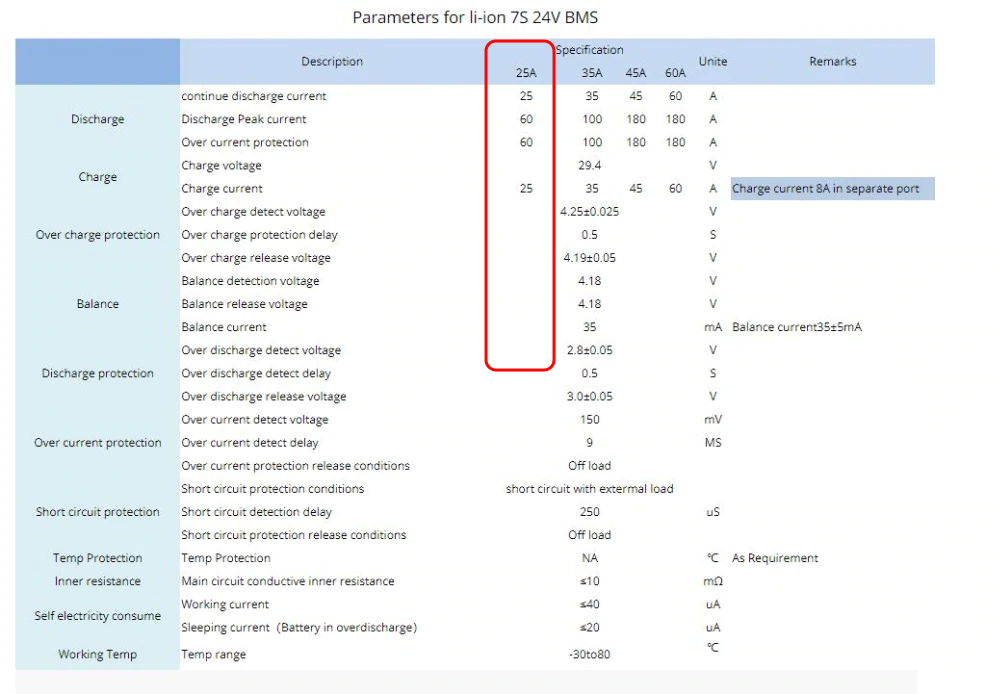
Task: Click 'Over charge protection delay' description
Action: tap(260, 235)
